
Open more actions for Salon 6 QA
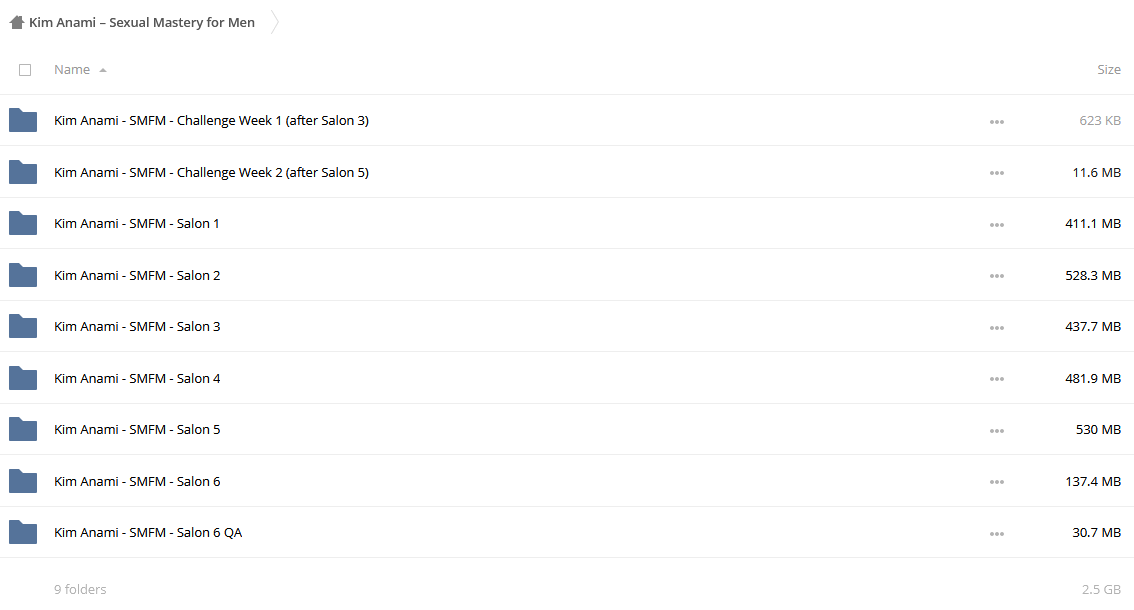point(997,533)
